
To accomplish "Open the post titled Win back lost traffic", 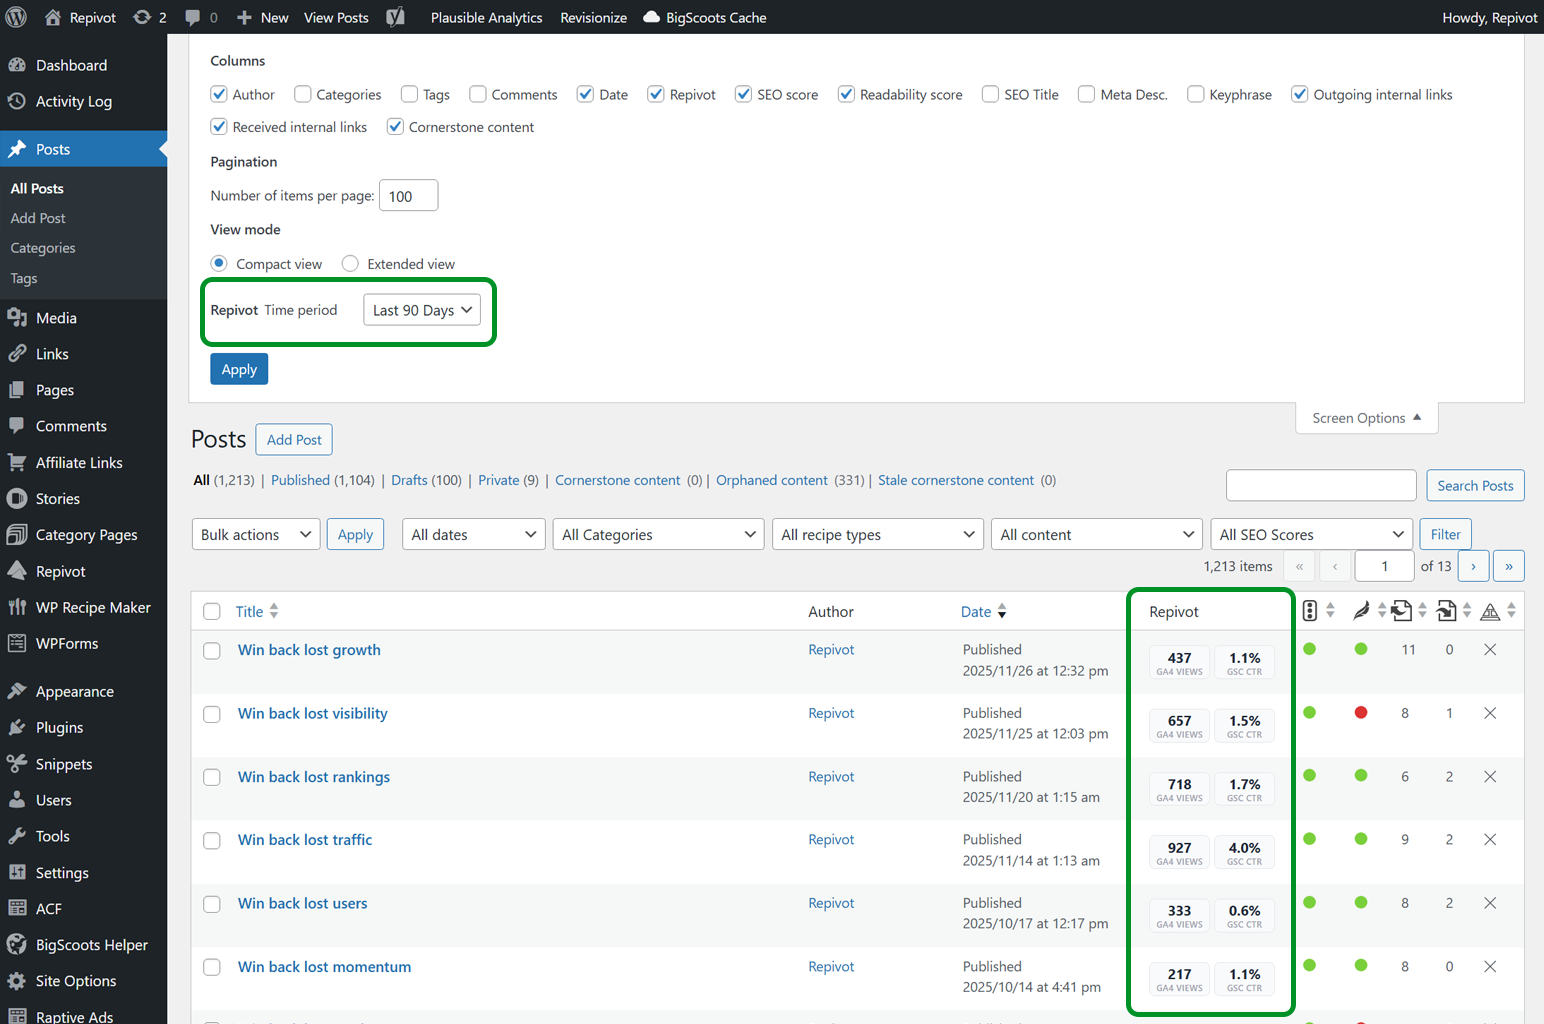I will 304,839.
